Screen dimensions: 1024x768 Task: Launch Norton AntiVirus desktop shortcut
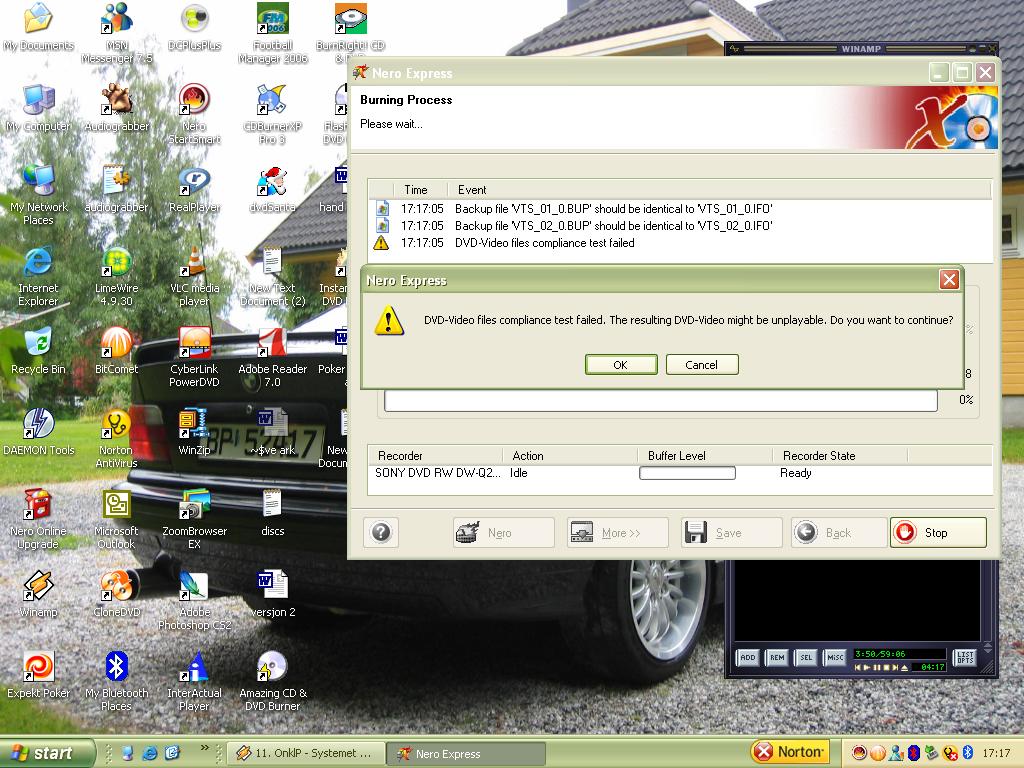(117, 438)
